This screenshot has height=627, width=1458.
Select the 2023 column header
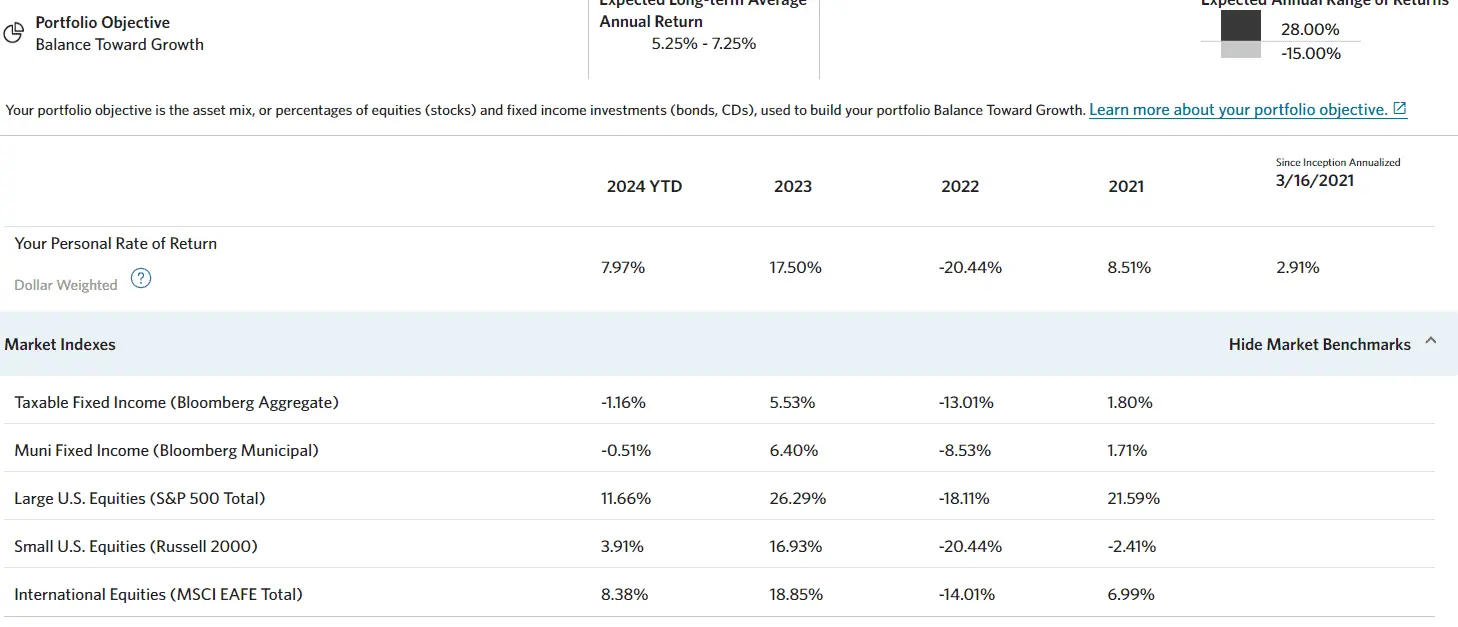coord(793,186)
